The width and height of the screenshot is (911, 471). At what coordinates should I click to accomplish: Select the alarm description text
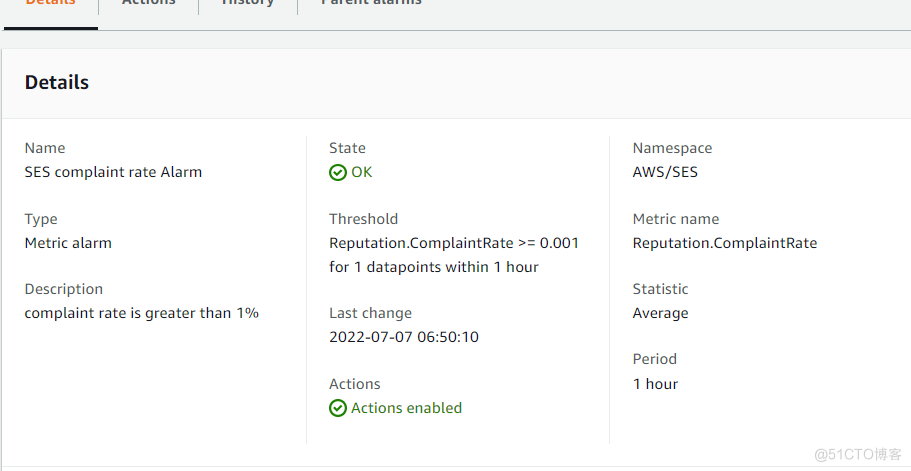142,313
